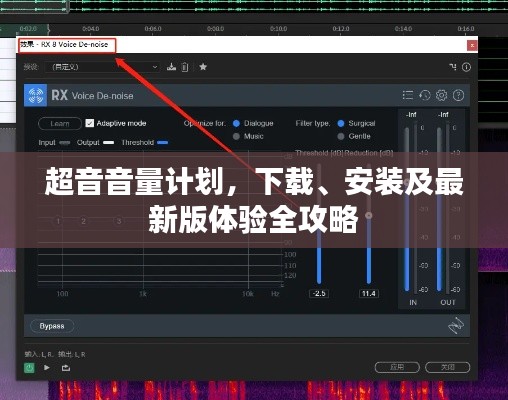Select the Gentle filter type
The image size is (508, 400).
pos(341,136)
